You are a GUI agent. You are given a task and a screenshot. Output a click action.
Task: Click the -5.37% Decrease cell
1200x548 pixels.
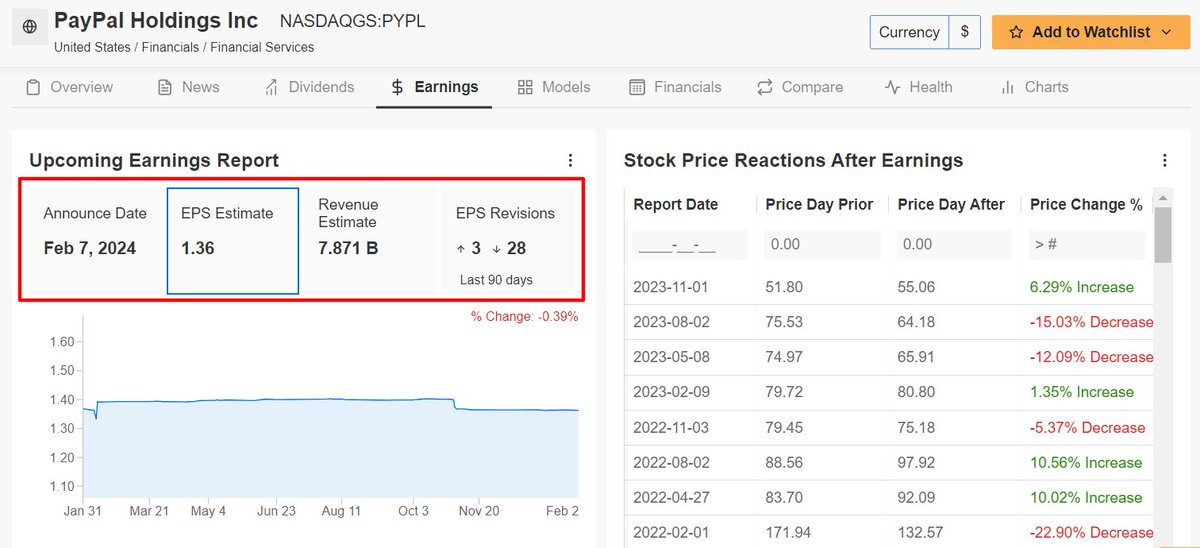(x=1088, y=427)
